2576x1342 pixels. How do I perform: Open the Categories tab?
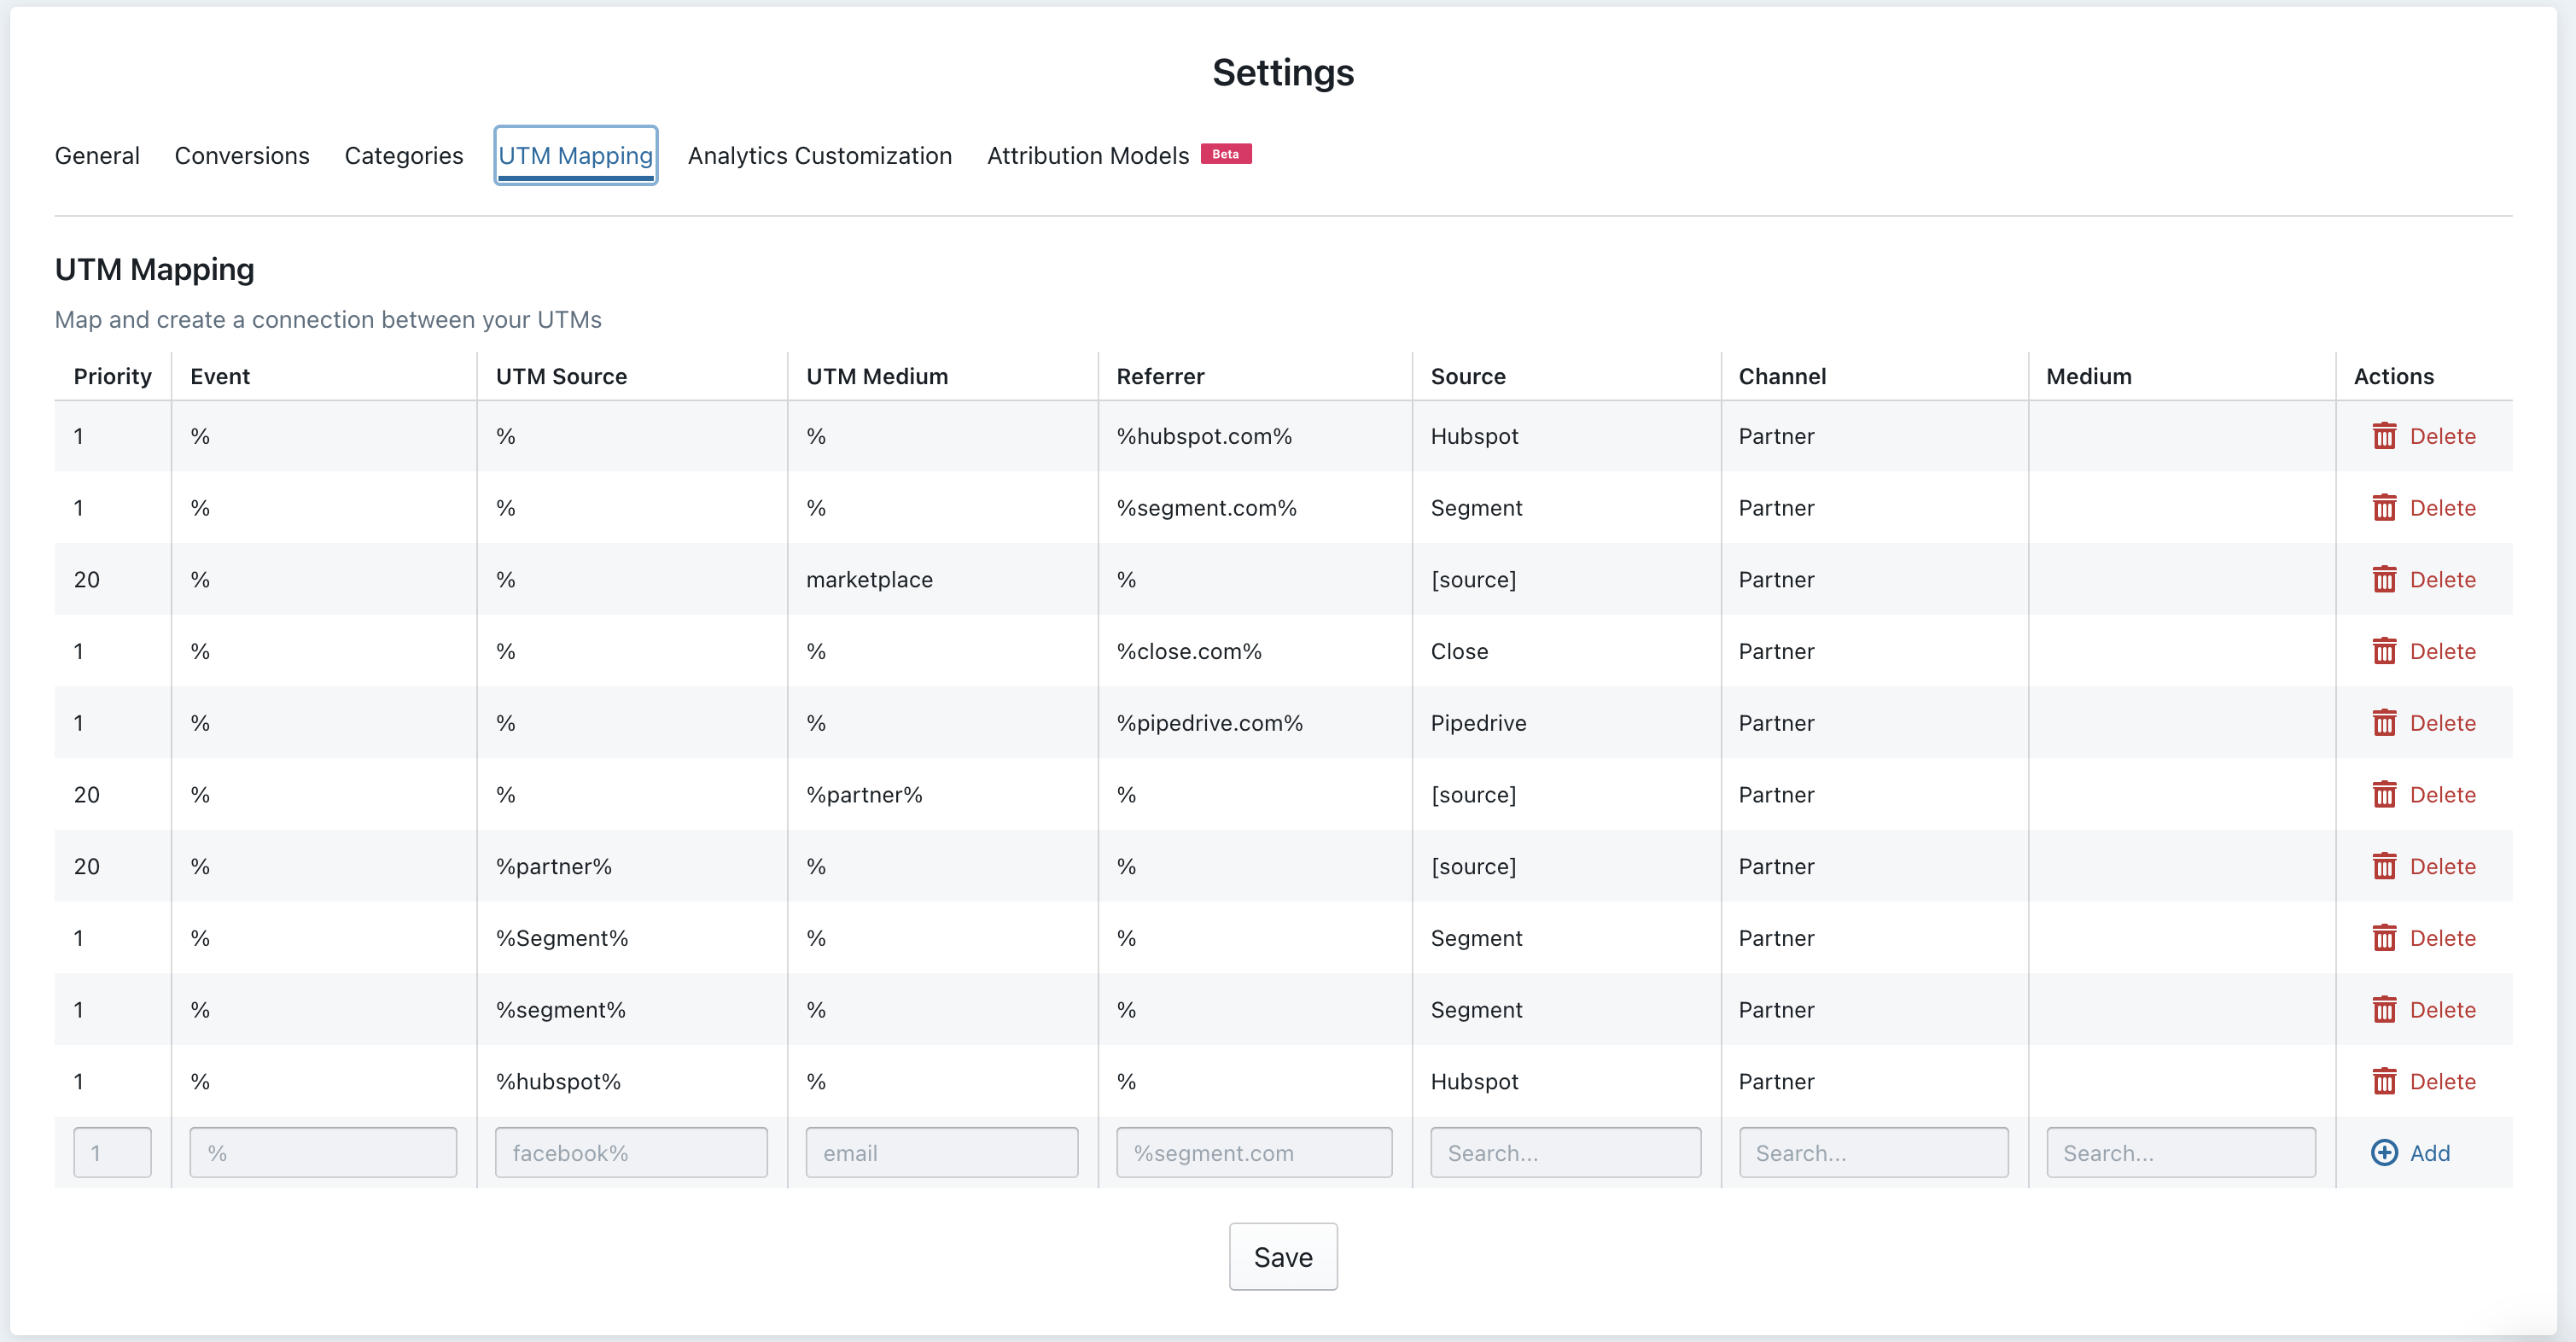pyautogui.click(x=404, y=156)
